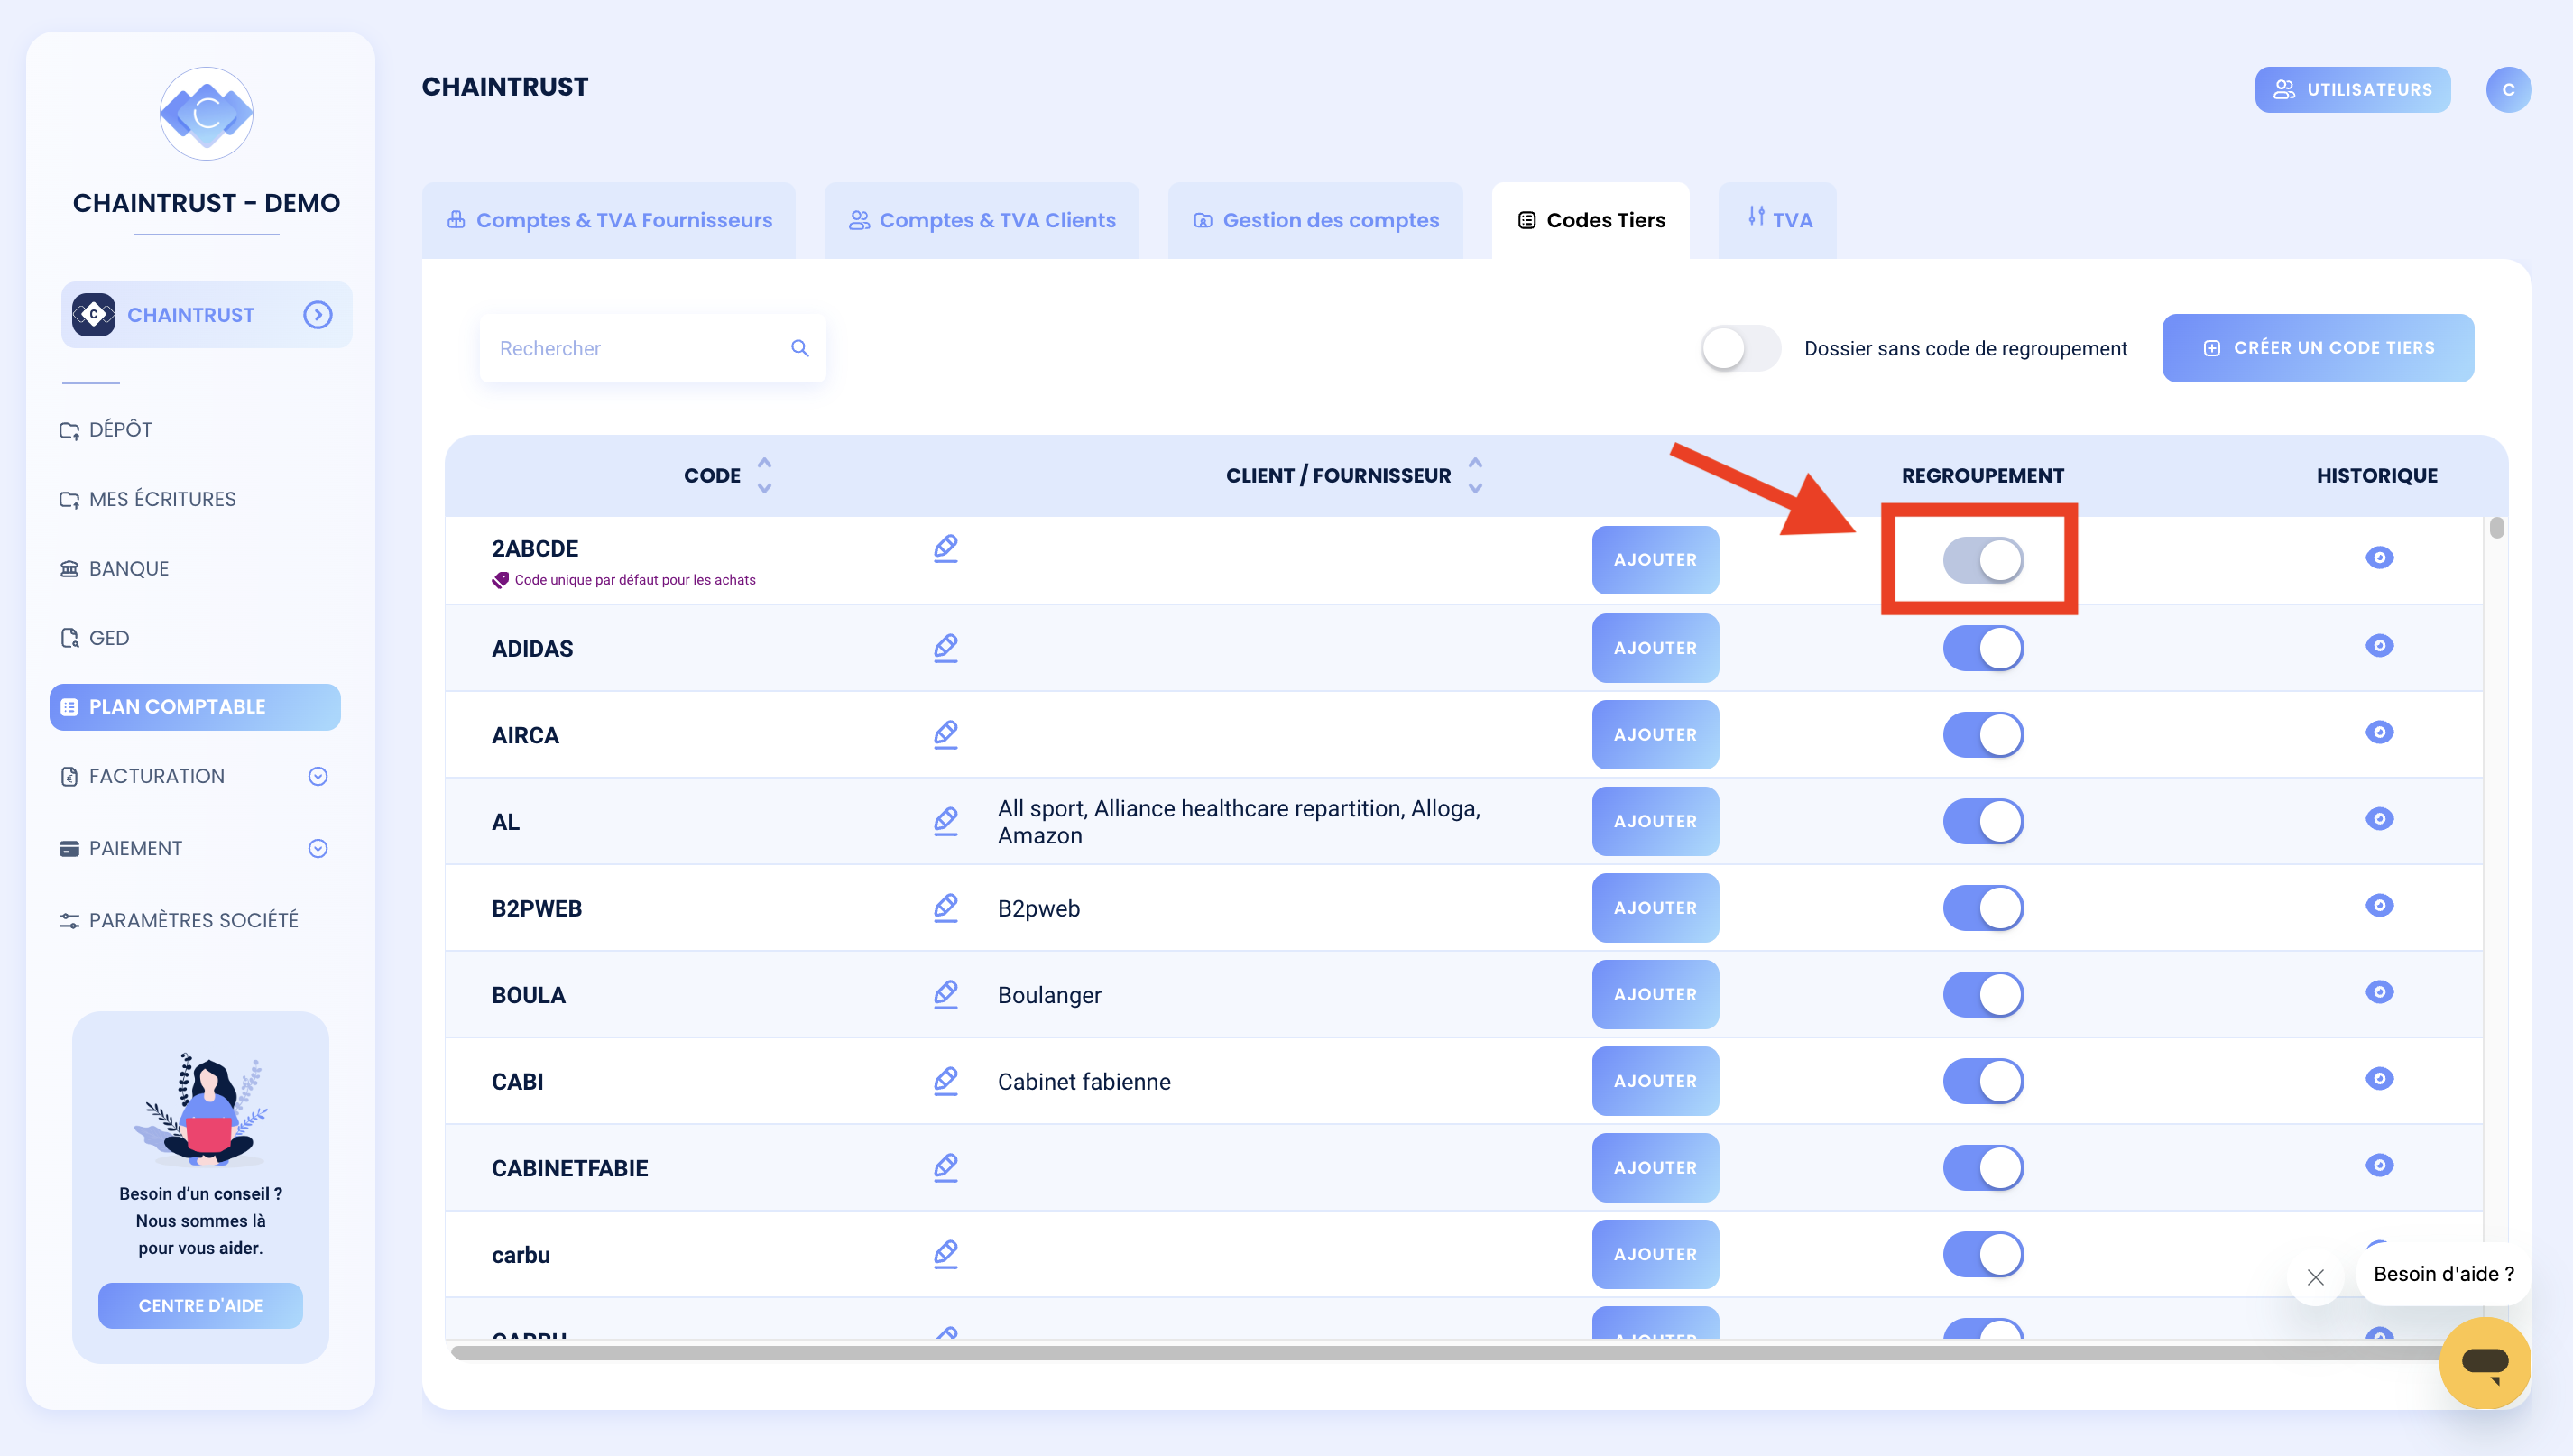Disable regroupement for ADIDAS
2573x1456 pixels.
(x=1983, y=648)
